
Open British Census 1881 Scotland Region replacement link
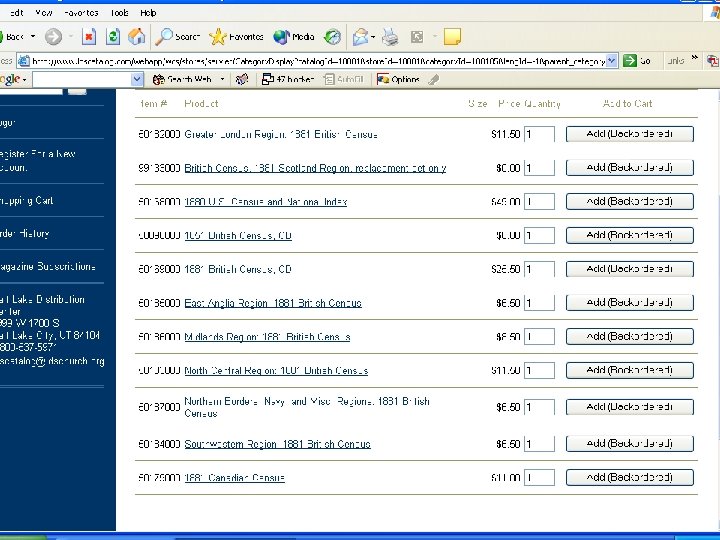click(315, 169)
